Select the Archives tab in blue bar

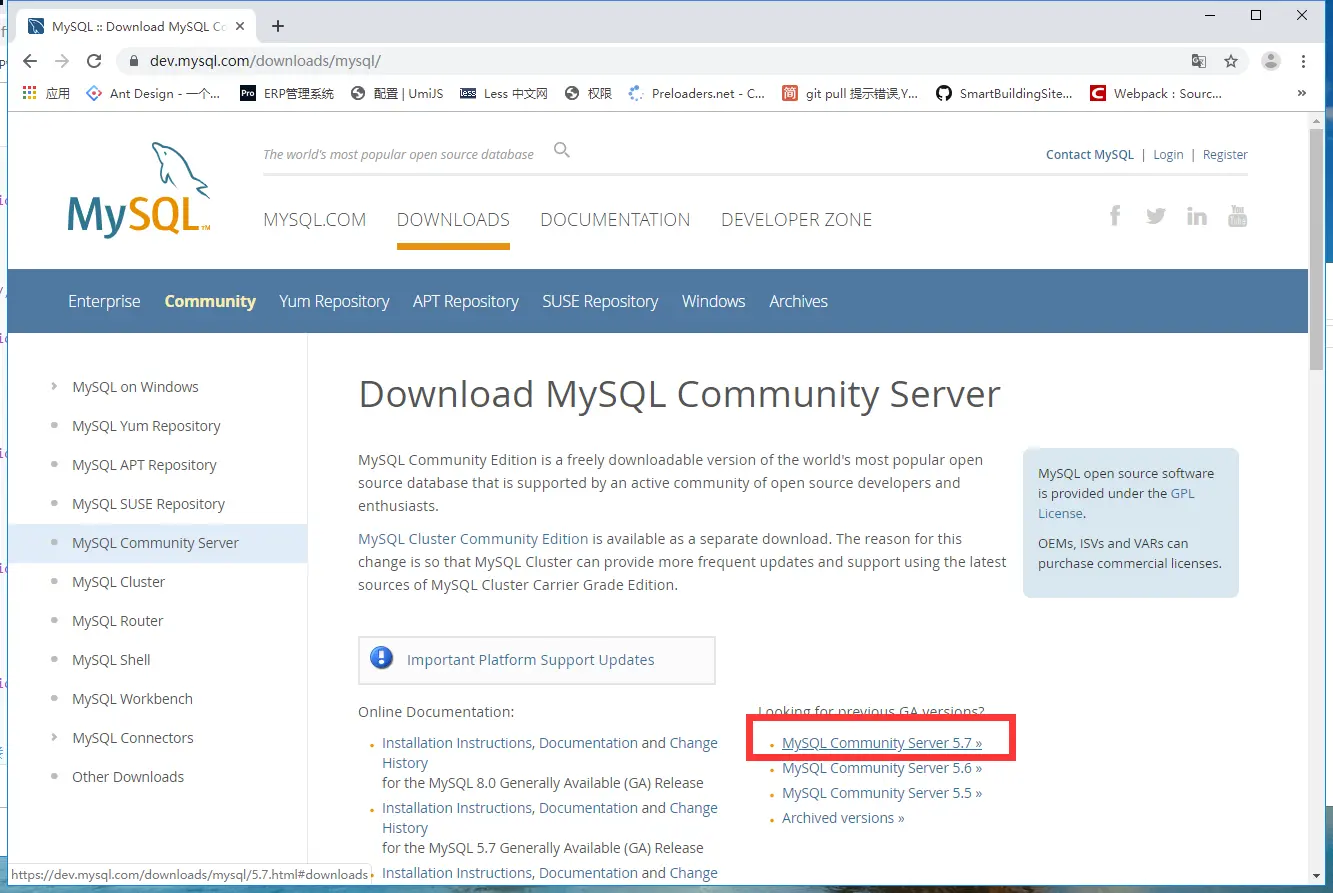(799, 301)
